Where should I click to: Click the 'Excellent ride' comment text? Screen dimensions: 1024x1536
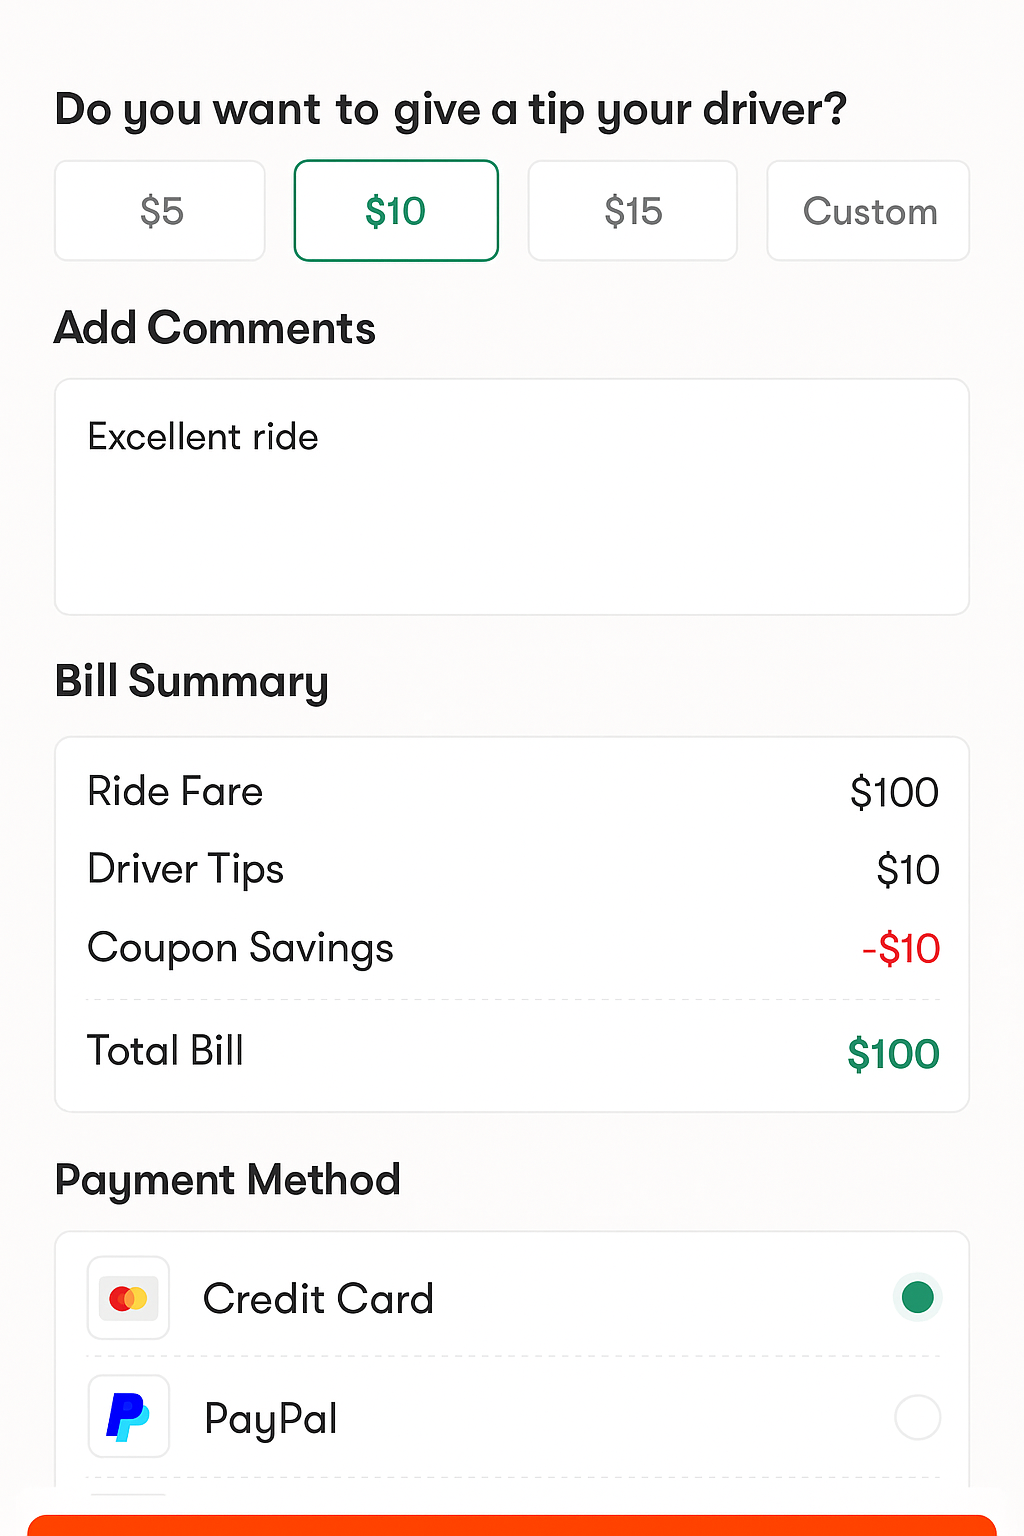203,437
